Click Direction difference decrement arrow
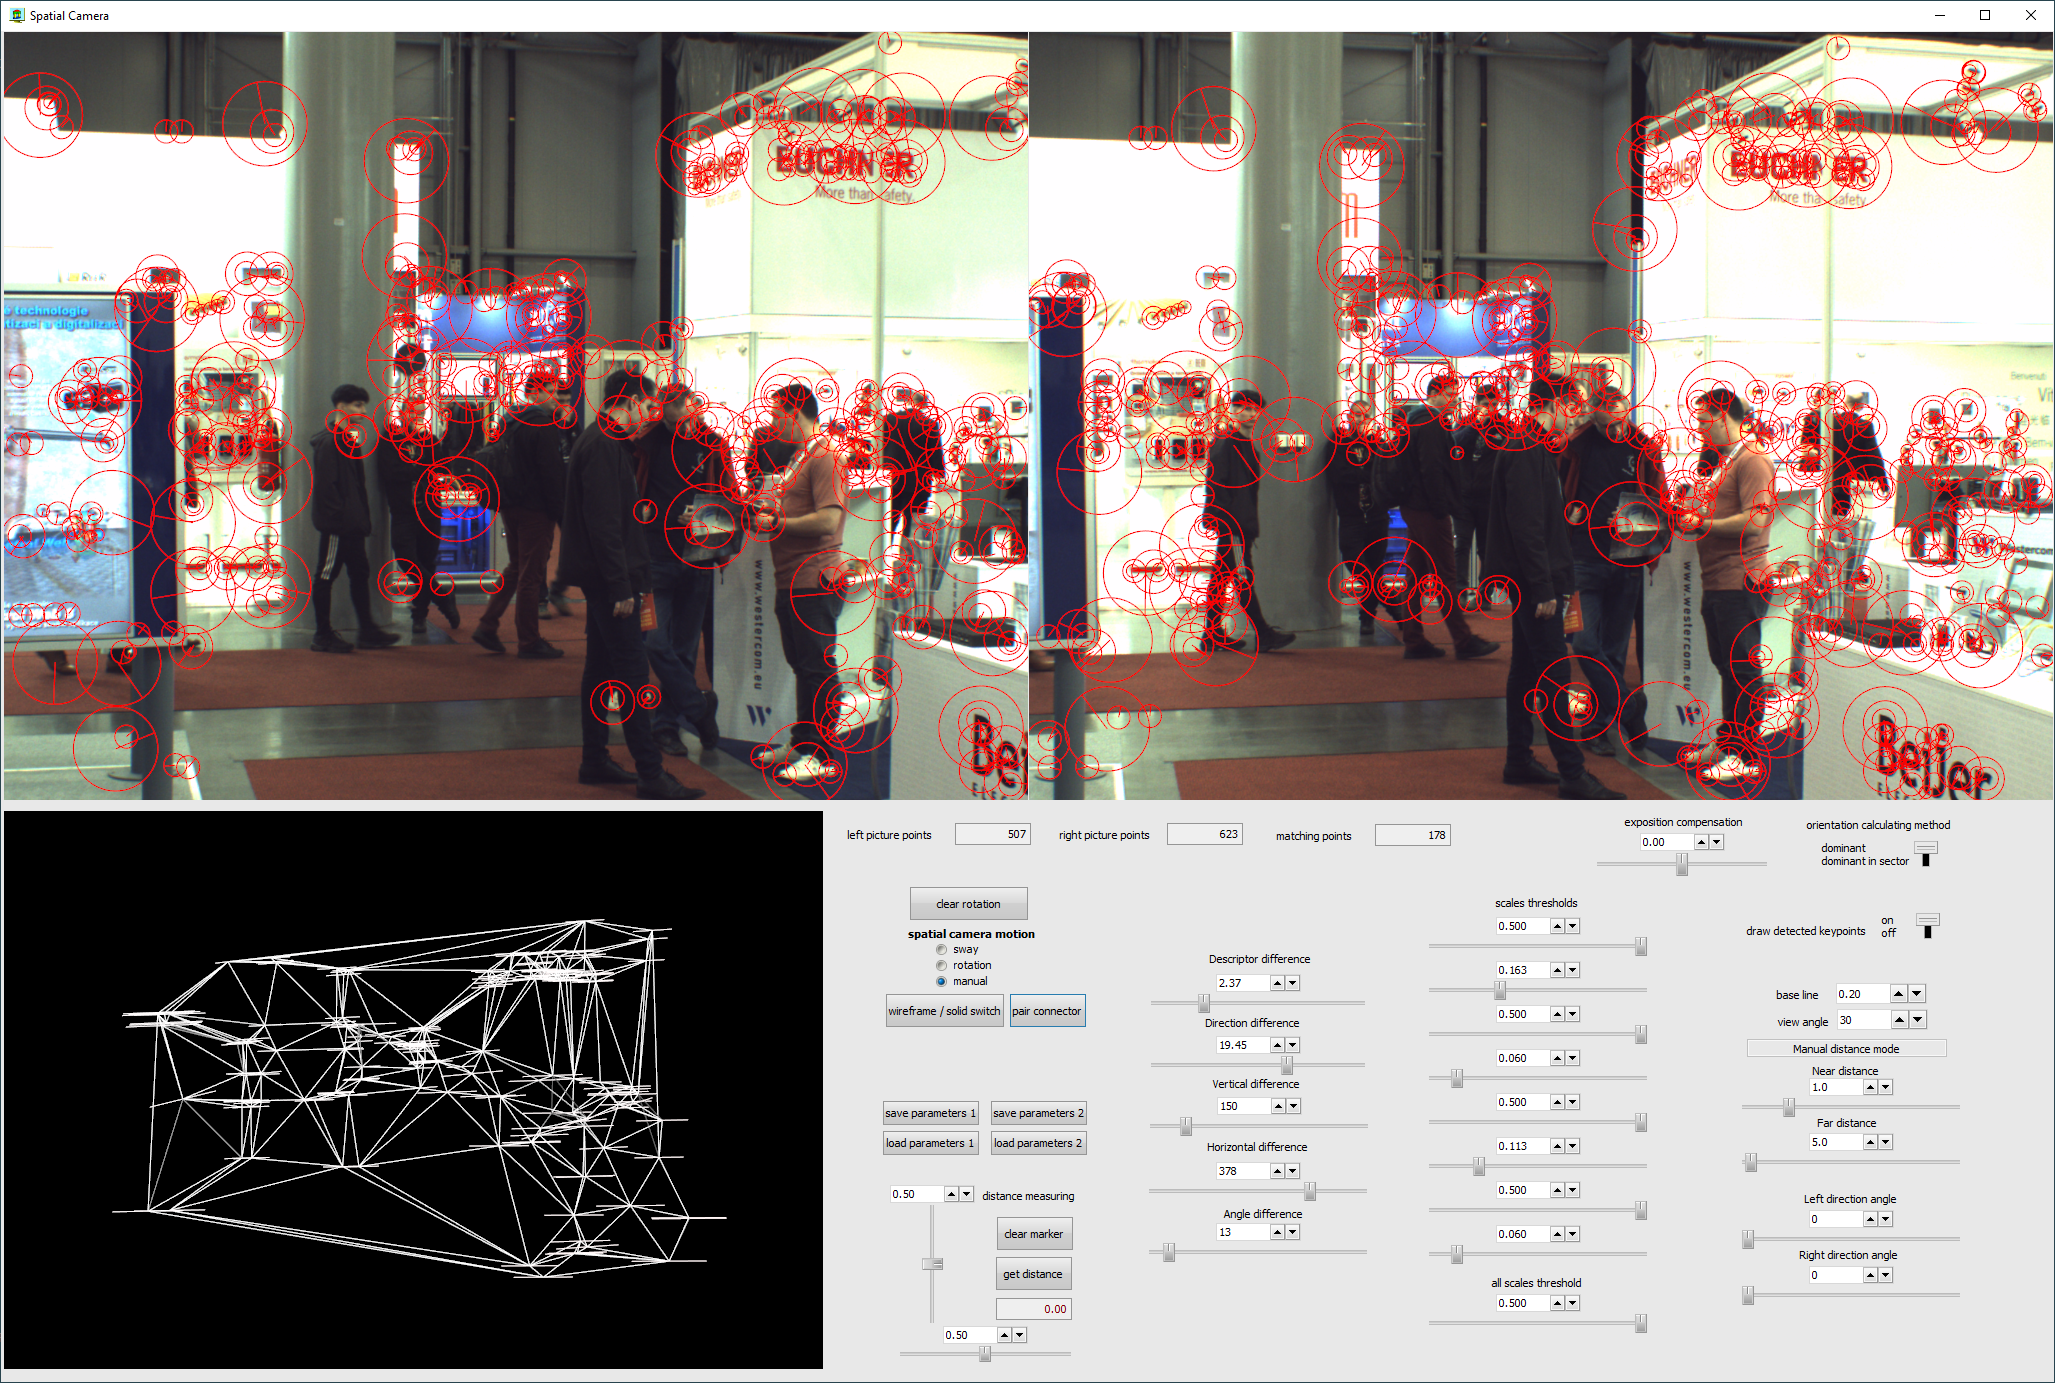 pos(1293,1046)
